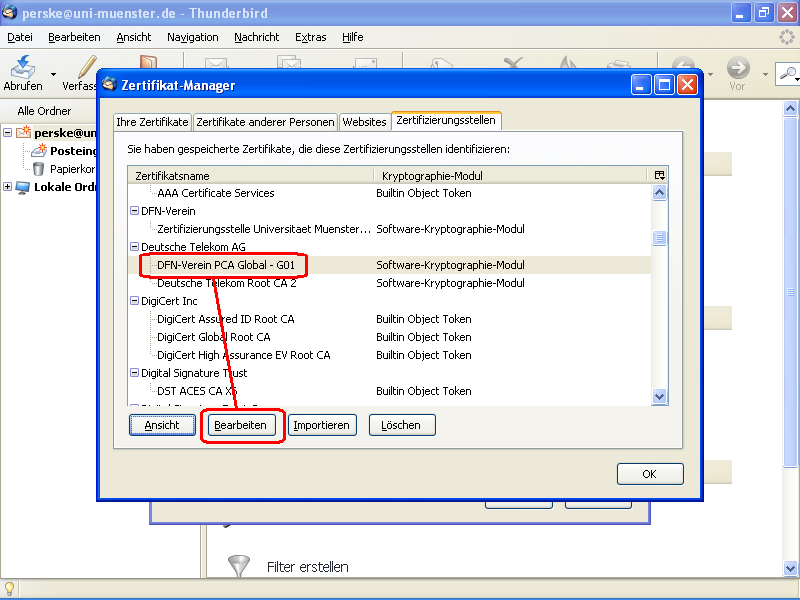
Task: Open the Extras menu
Action: [x=310, y=37]
